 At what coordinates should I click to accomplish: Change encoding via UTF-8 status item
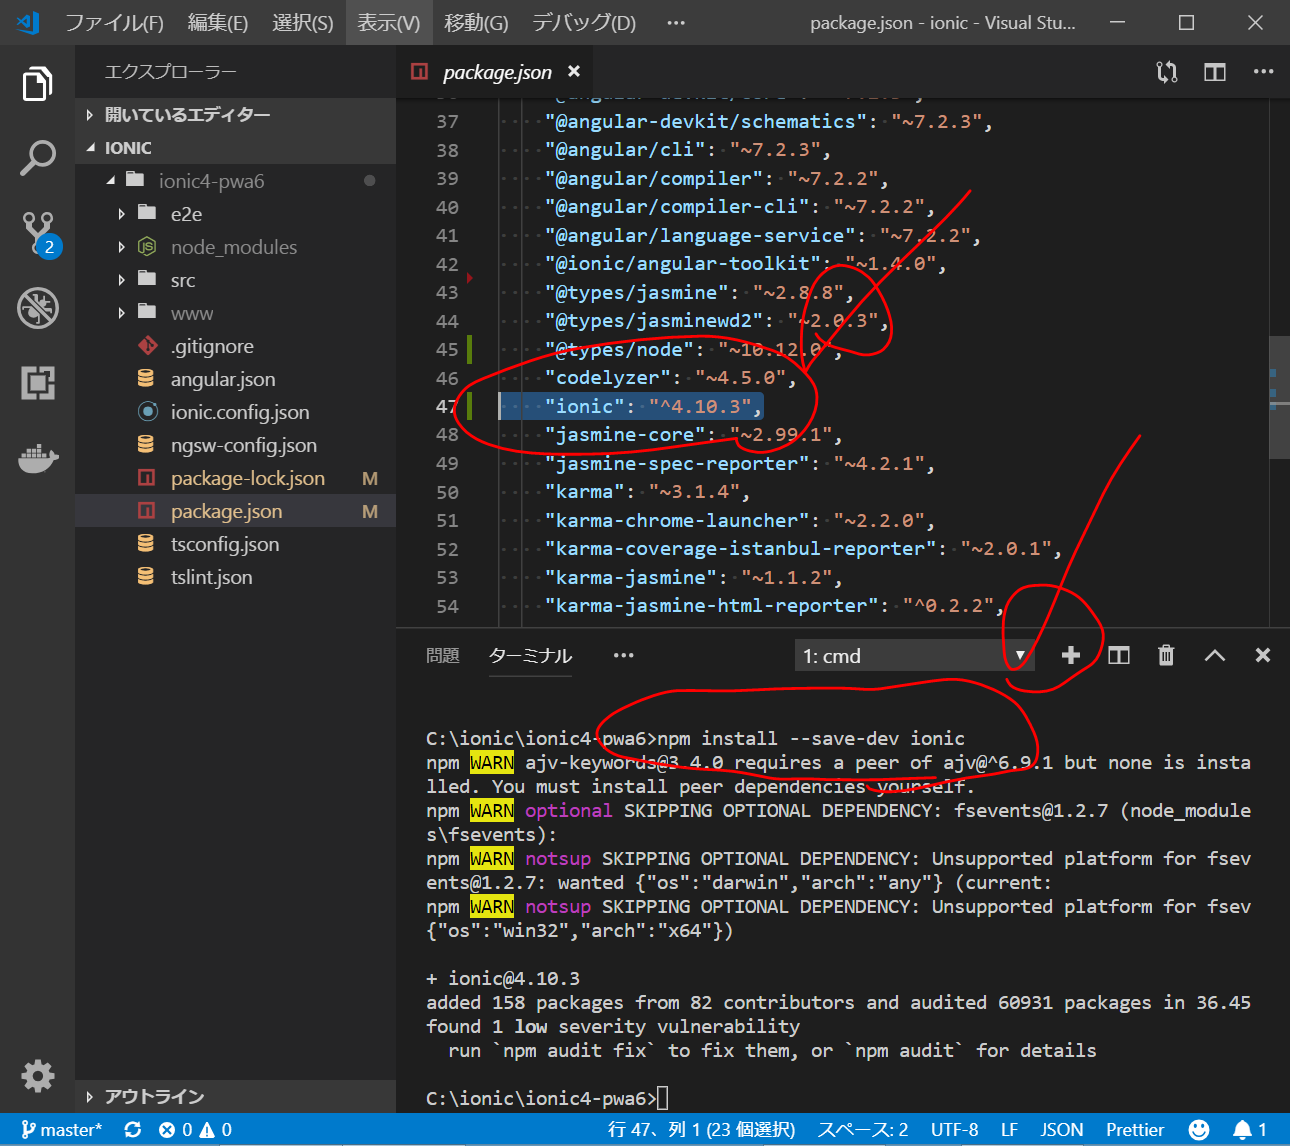pyautogui.click(x=954, y=1130)
